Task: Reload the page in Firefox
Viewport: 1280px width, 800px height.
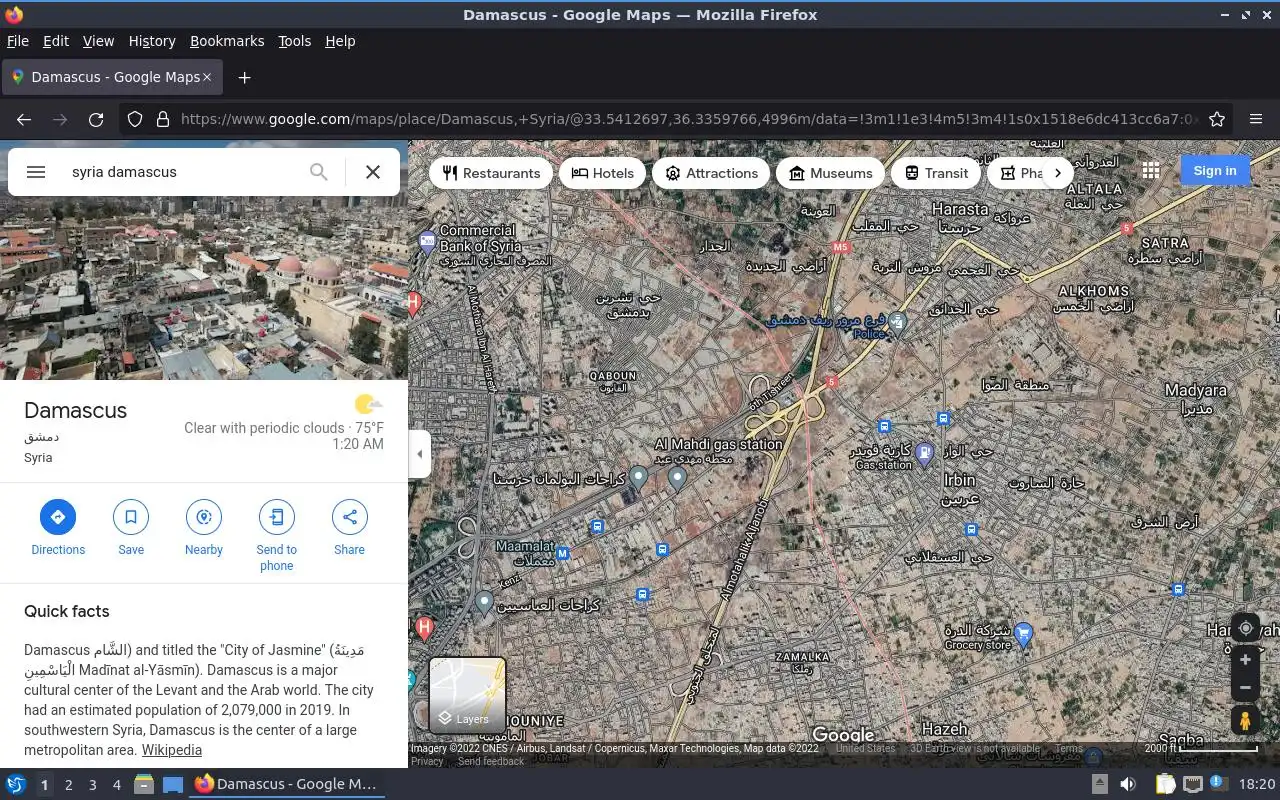Action: [96, 119]
